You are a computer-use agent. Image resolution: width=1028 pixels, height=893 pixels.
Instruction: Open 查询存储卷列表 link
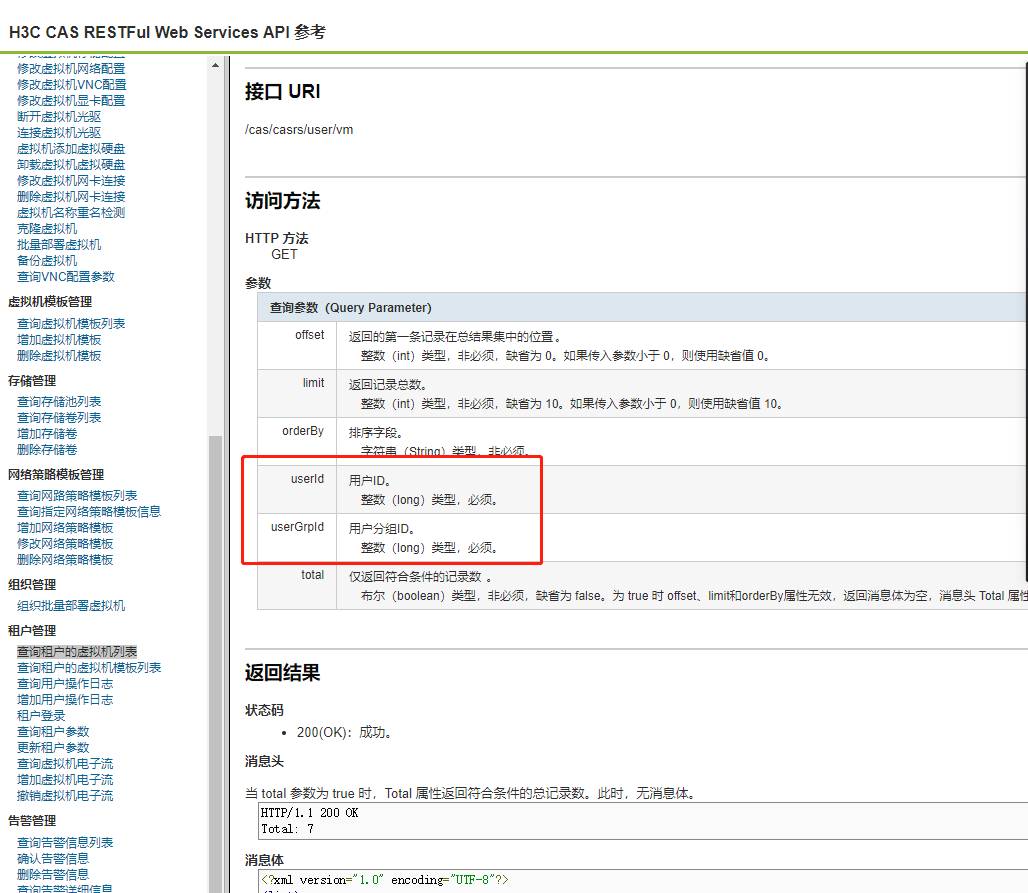click(59, 418)
